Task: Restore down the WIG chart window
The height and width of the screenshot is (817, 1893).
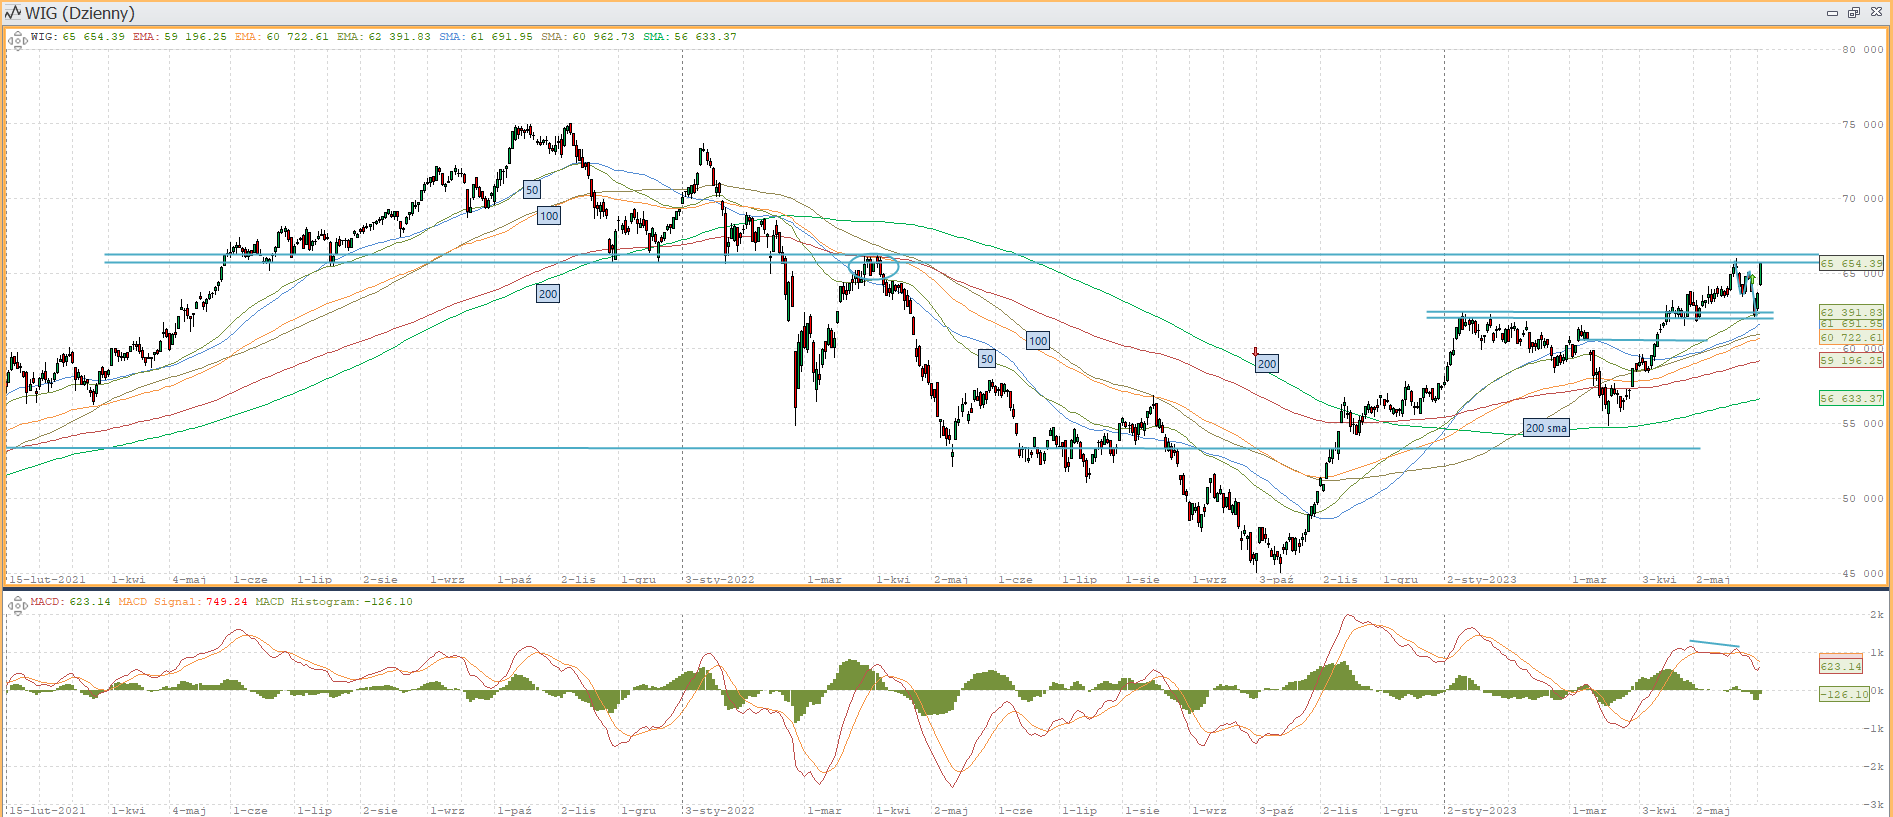Action: pyautogui.click(x=1853, y=13)
